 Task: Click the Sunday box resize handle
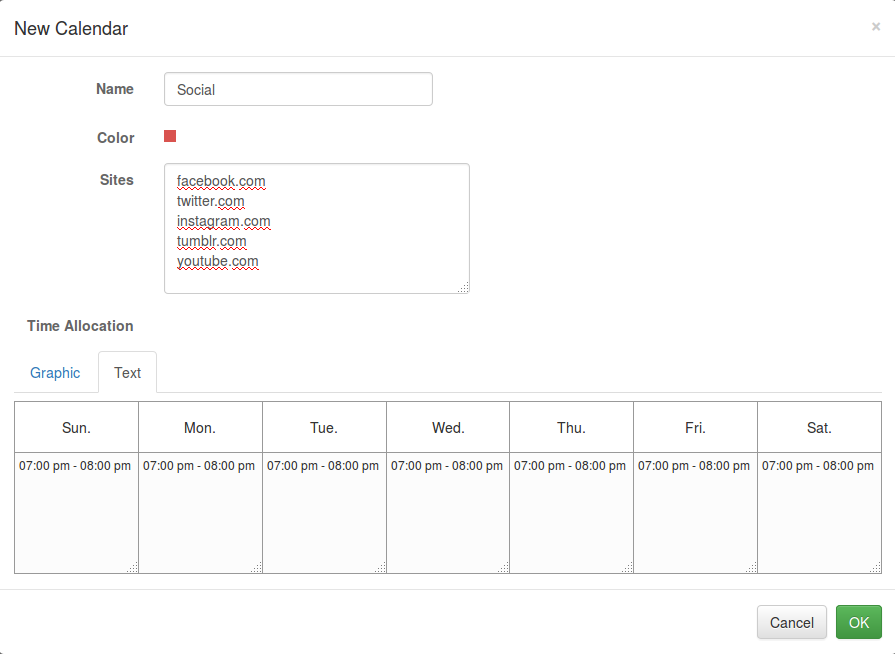tap(133, 568)
